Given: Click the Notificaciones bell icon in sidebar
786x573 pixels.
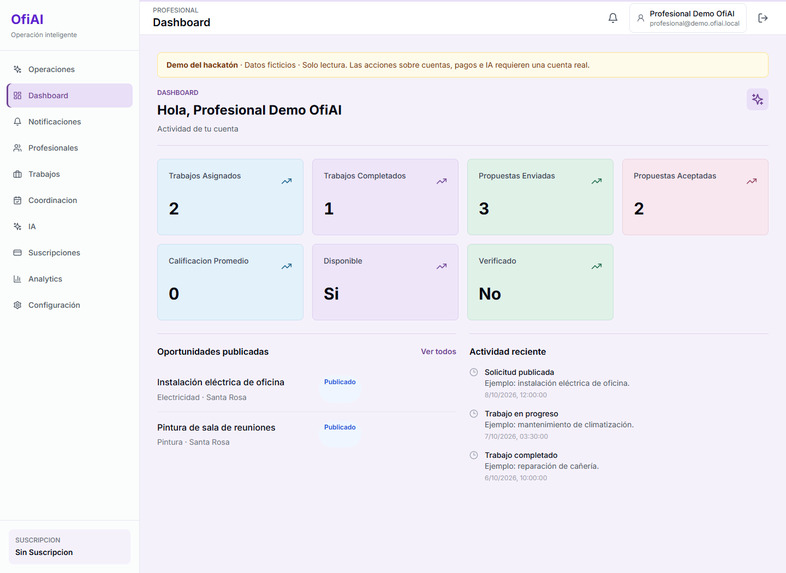Looking at the screenshot, I should pyautogui.click(x=18, y=122).
